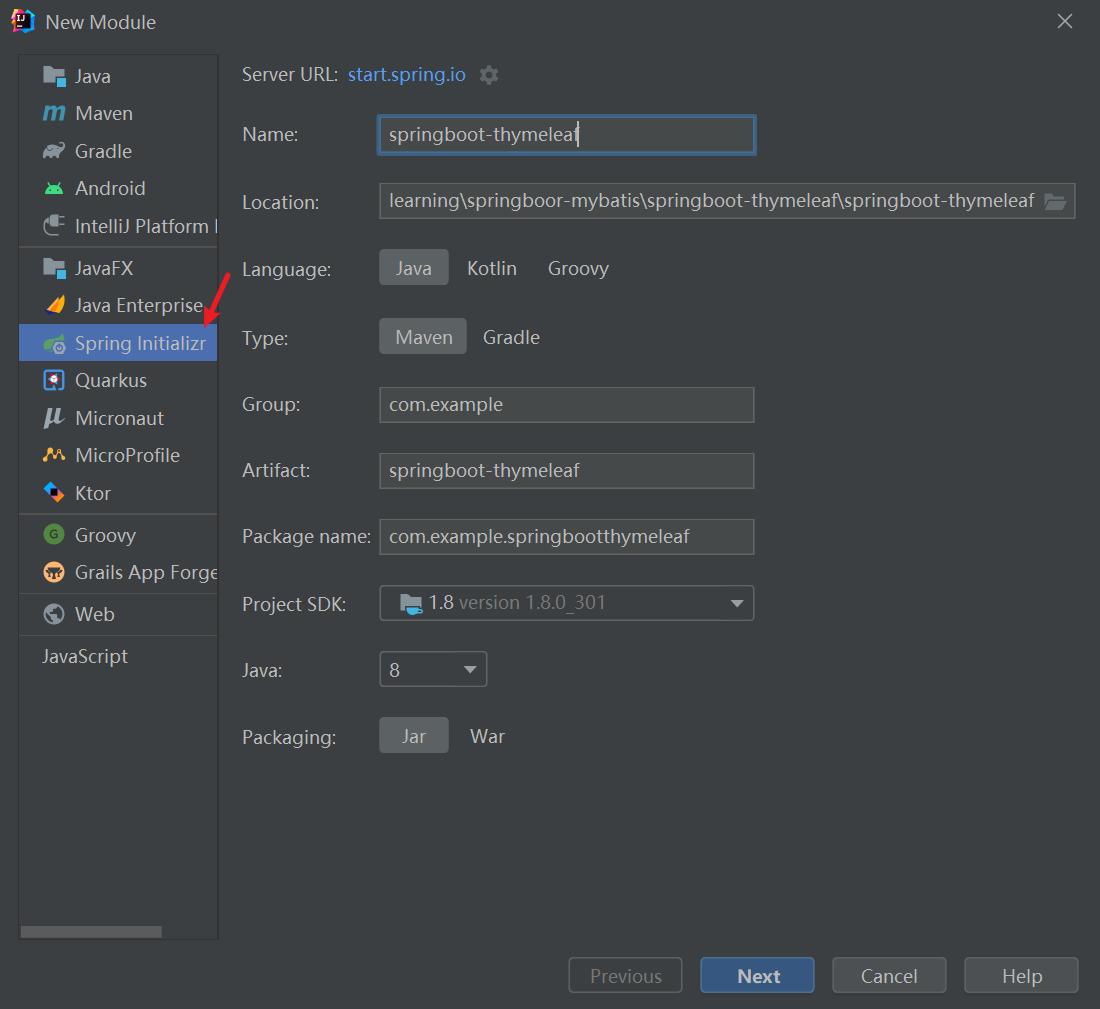Select Ktor label in module list
Screen dimensions: 1100x1009
93,493
